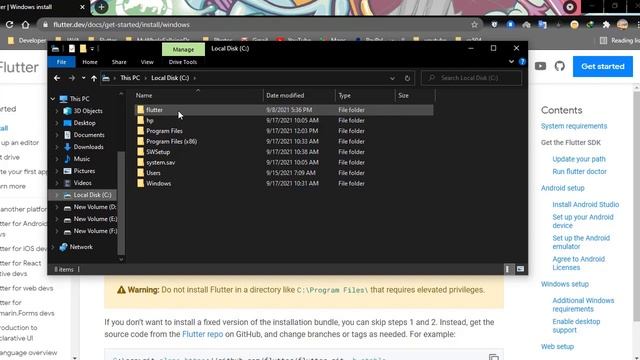Image resolution: width=640 pixels, height=360 pixels.
Task: Switch to details view layout icon
Action: click(507, 269)
